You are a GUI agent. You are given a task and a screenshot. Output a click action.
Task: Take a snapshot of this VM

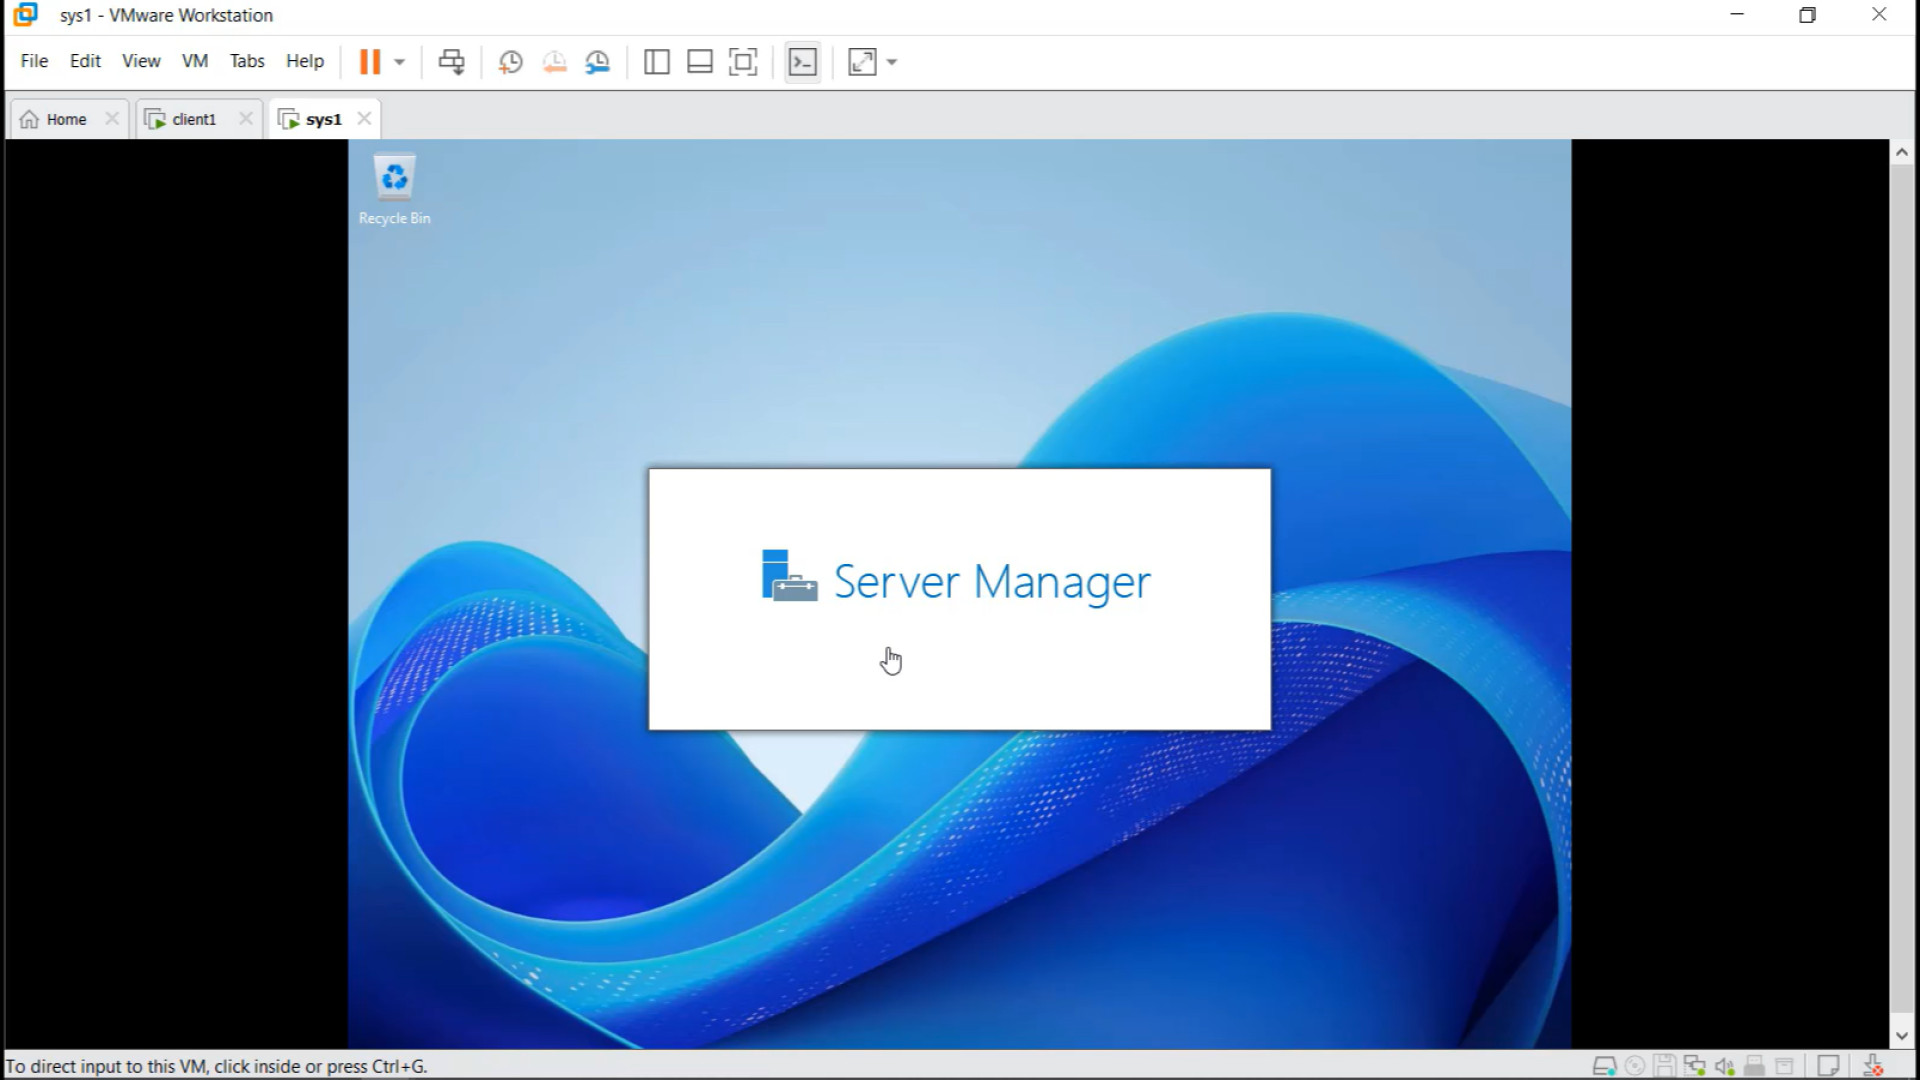(x=510, y=62)
